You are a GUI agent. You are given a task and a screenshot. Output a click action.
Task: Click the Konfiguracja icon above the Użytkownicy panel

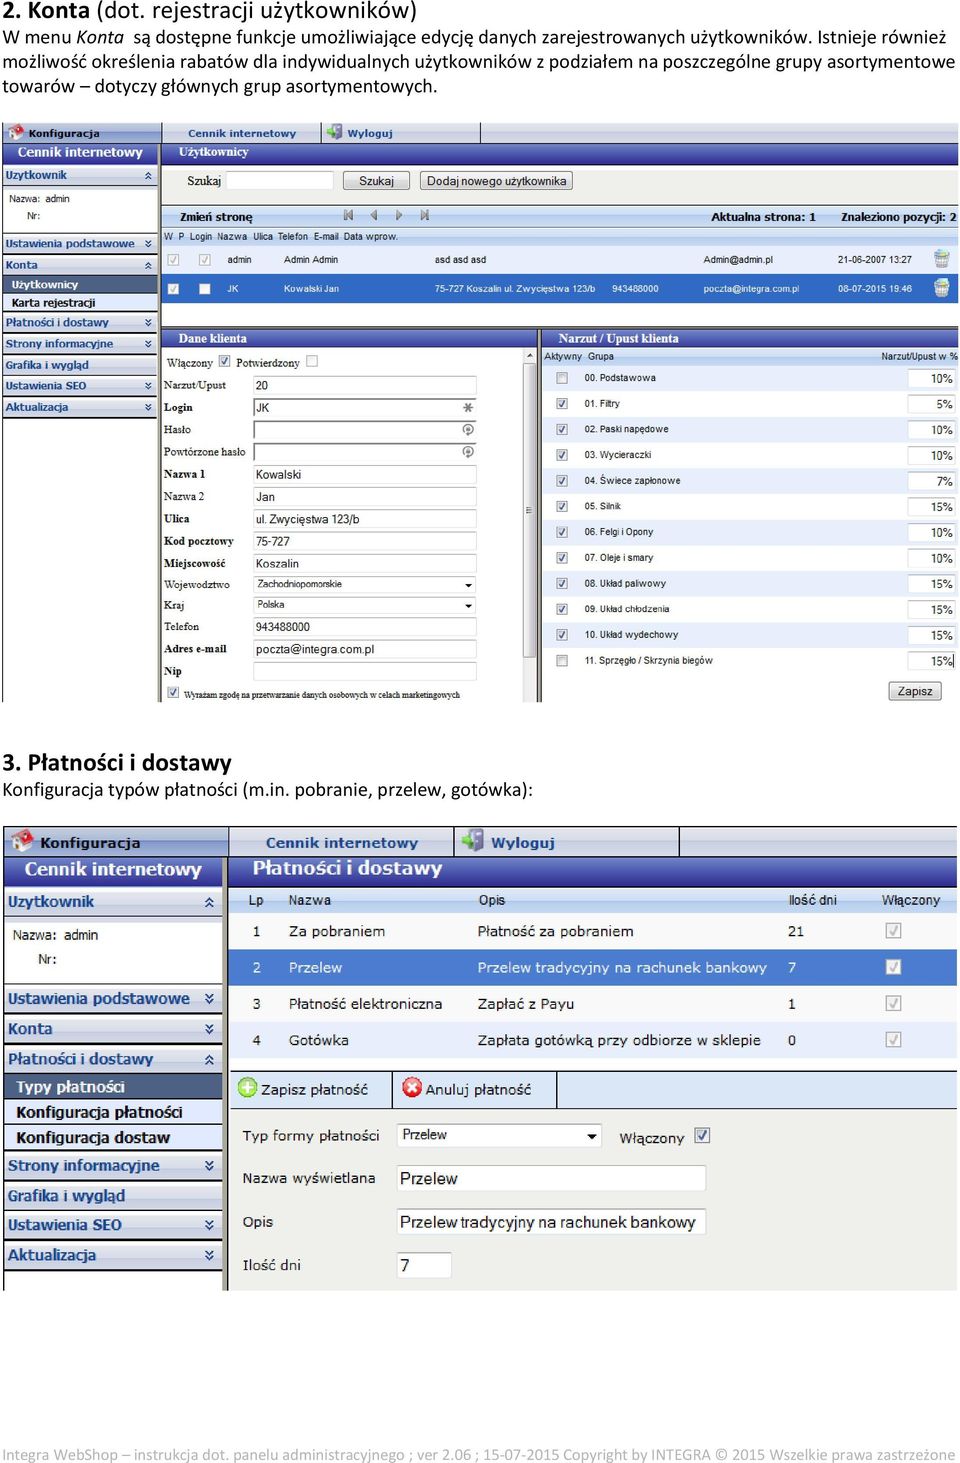click(16, 132)
